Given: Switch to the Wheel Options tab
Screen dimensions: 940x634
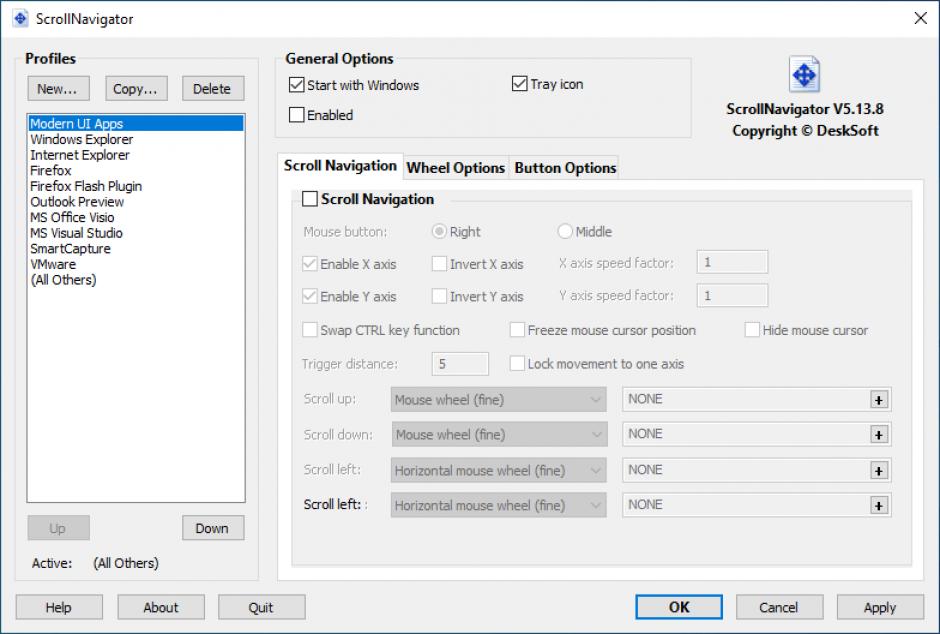Looking at the screenshot, I should click(x=455, y=168).
